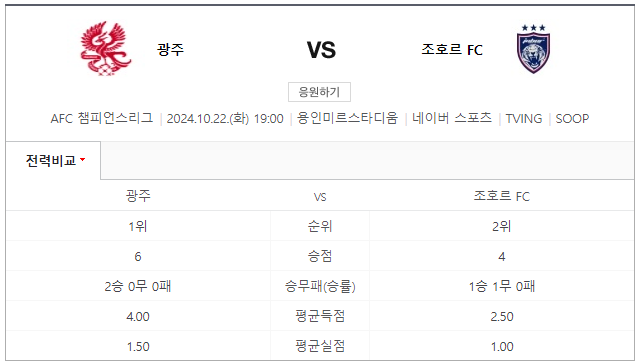Click the 평균실점 row label

[320, 346]
